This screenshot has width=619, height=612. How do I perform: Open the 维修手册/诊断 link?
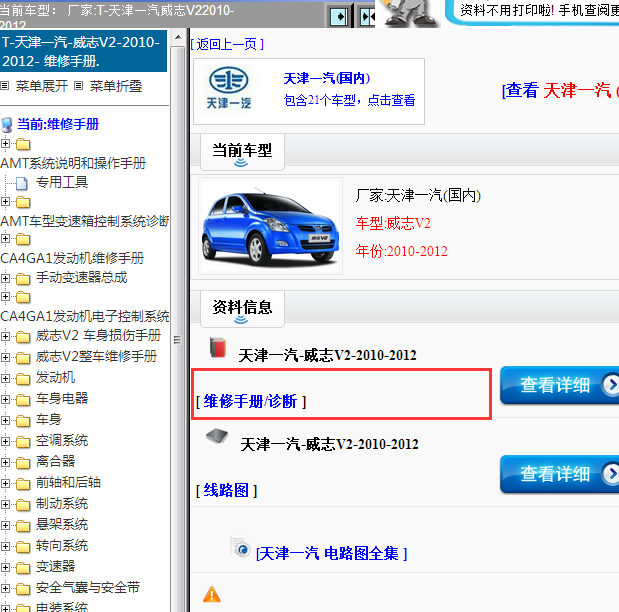click(x=251, y=401)
